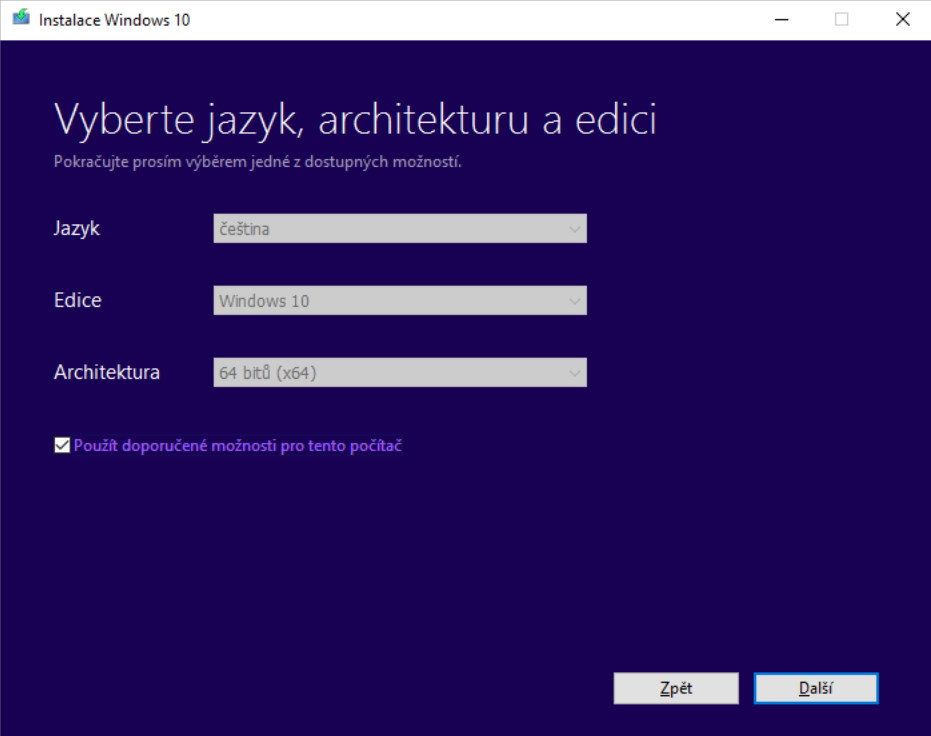Click the purple recommended options label text
Image resolution: width=931 pixels, height=736 pixels.
(237, 445)
